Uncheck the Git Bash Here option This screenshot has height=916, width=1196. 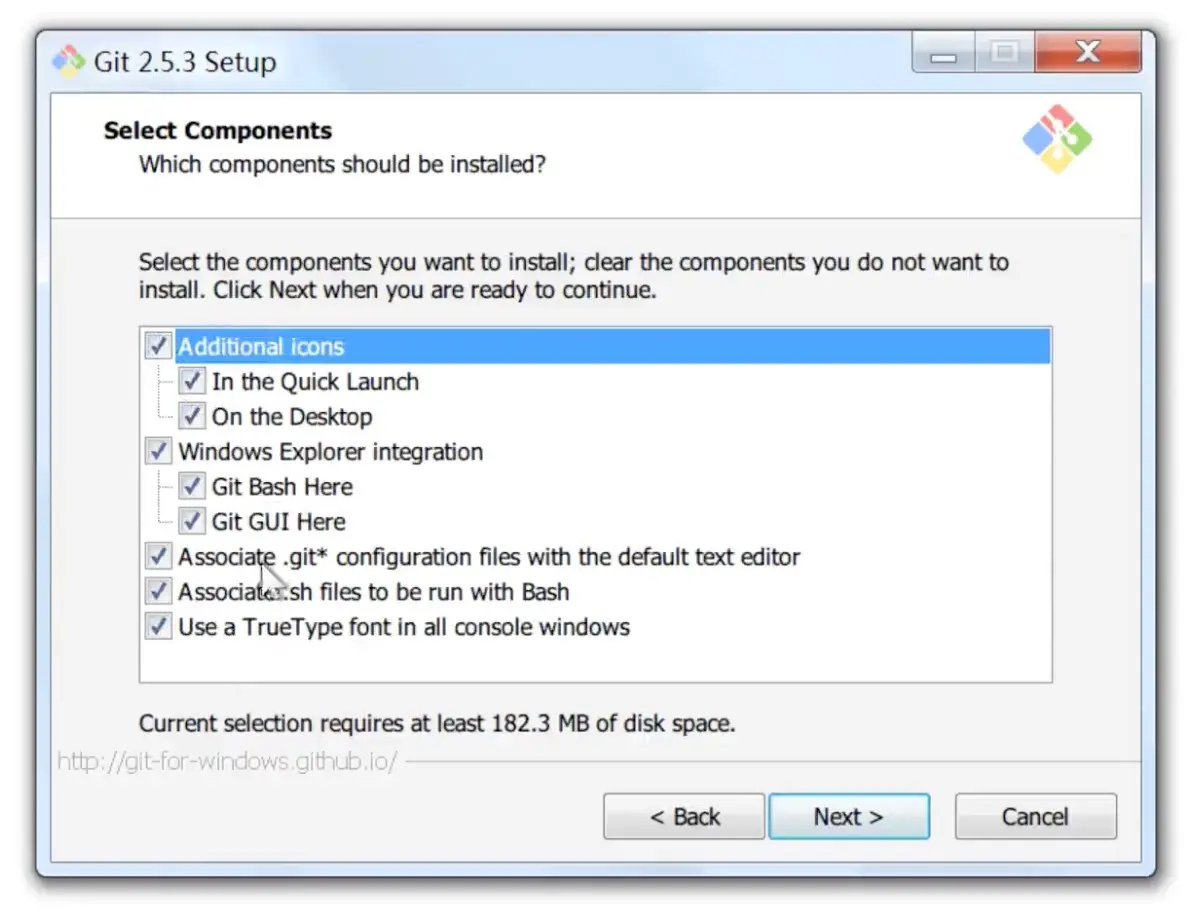click(x=192, y=487)
